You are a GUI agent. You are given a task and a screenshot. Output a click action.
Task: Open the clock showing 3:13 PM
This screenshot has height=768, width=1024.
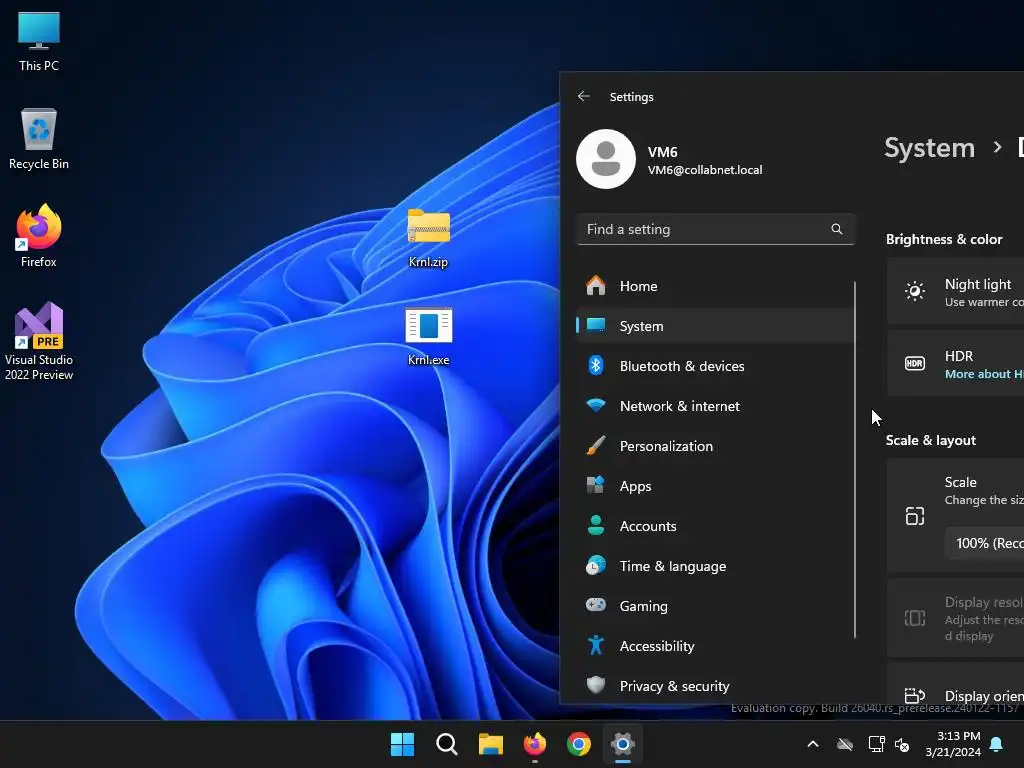click(x=953, y=744)
